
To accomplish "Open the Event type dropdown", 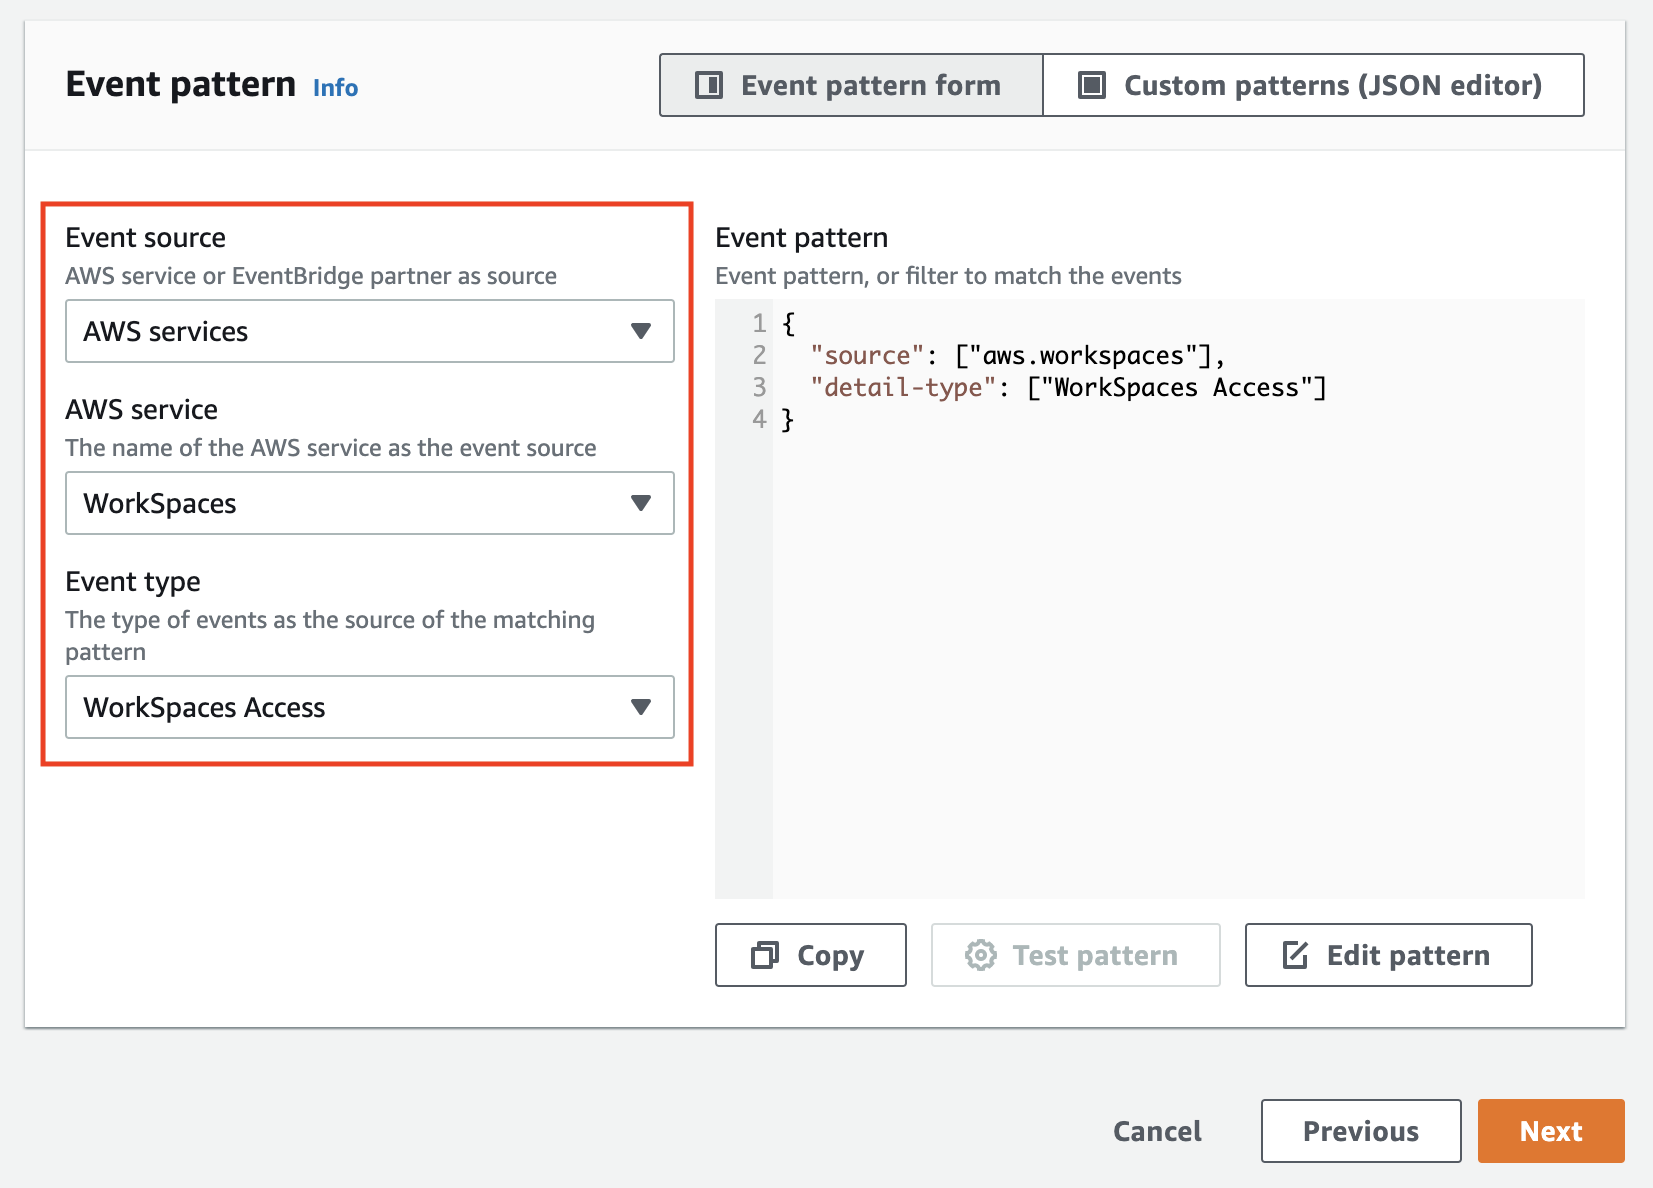I will [369, 707].
